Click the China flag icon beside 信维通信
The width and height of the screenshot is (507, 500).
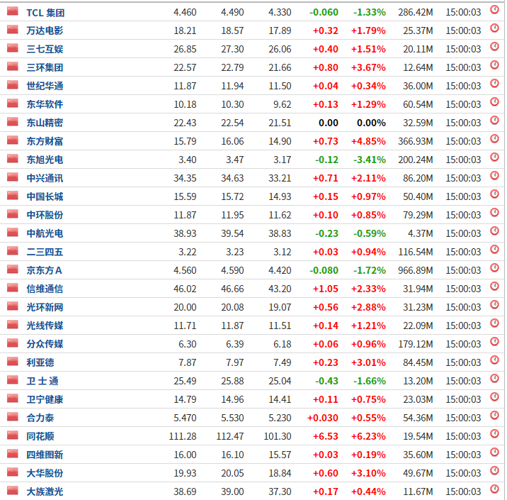tap(13, 287)
